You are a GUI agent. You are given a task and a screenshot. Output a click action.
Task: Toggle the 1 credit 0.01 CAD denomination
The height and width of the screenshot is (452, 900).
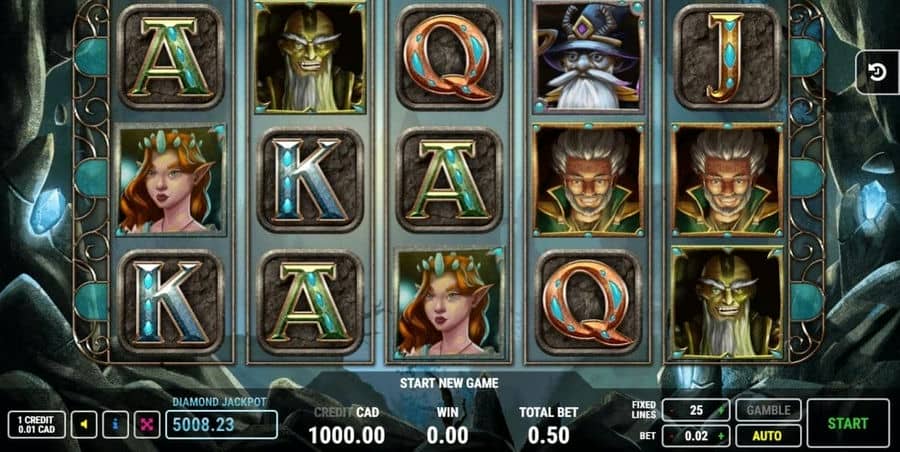coord(36,424)
